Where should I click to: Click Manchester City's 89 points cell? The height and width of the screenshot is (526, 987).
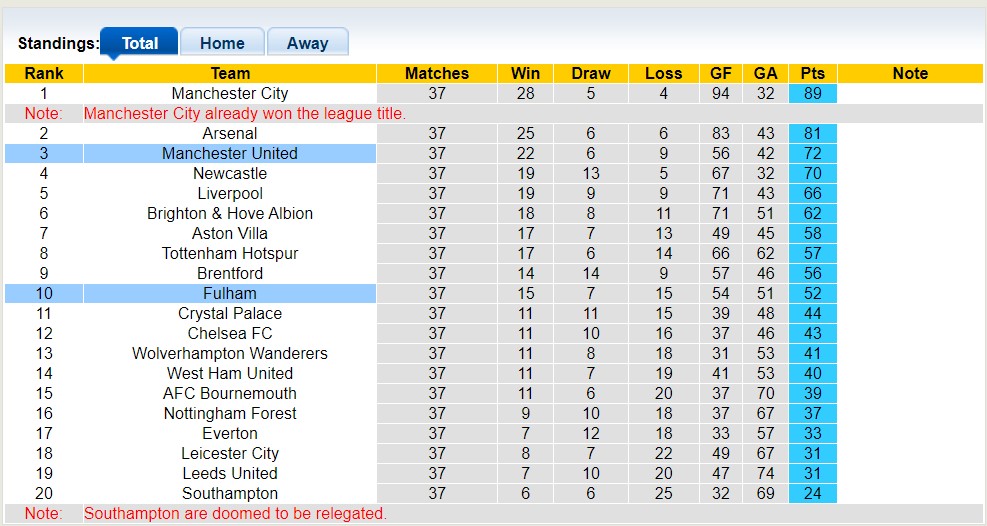tap(812, 93)
